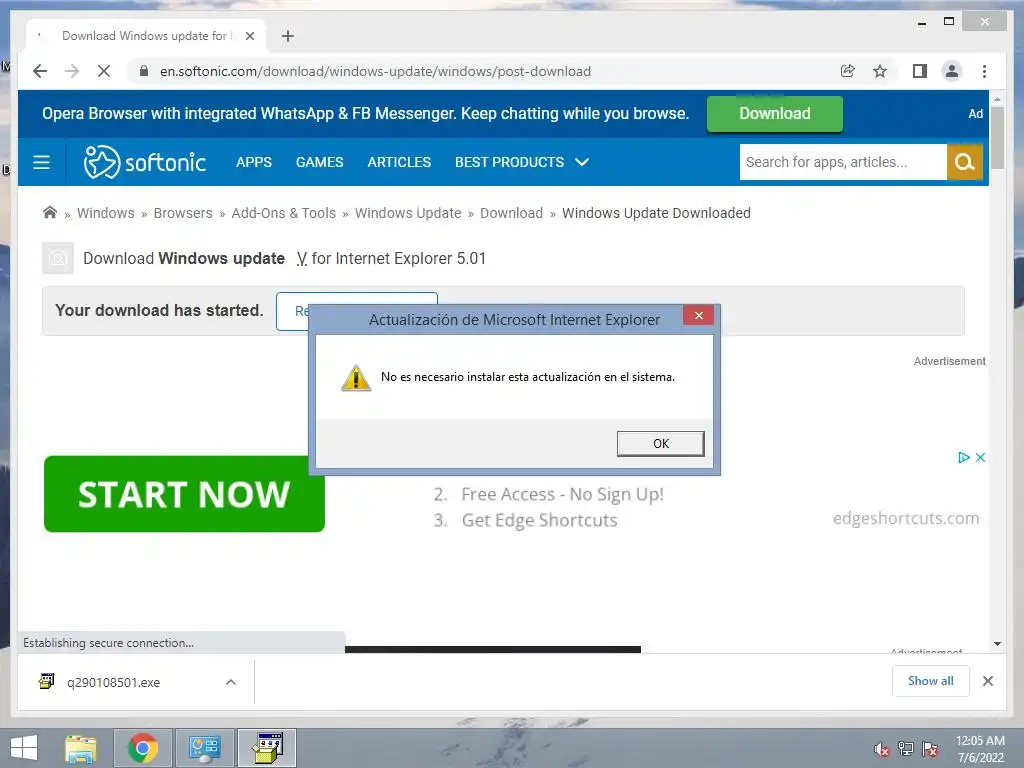The height and width of the screenshot is (768, 1024).
Task: Click the Chrome taskbar icon
Action: click(x=143, y=748)
